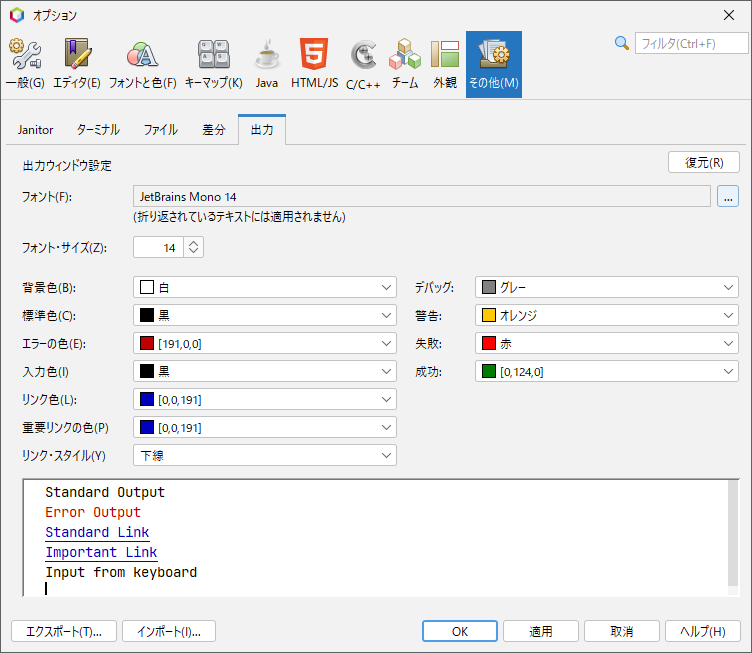Click the 'Important Link' preview link
This screenshot has width=752, height=653.
[101, 552]
